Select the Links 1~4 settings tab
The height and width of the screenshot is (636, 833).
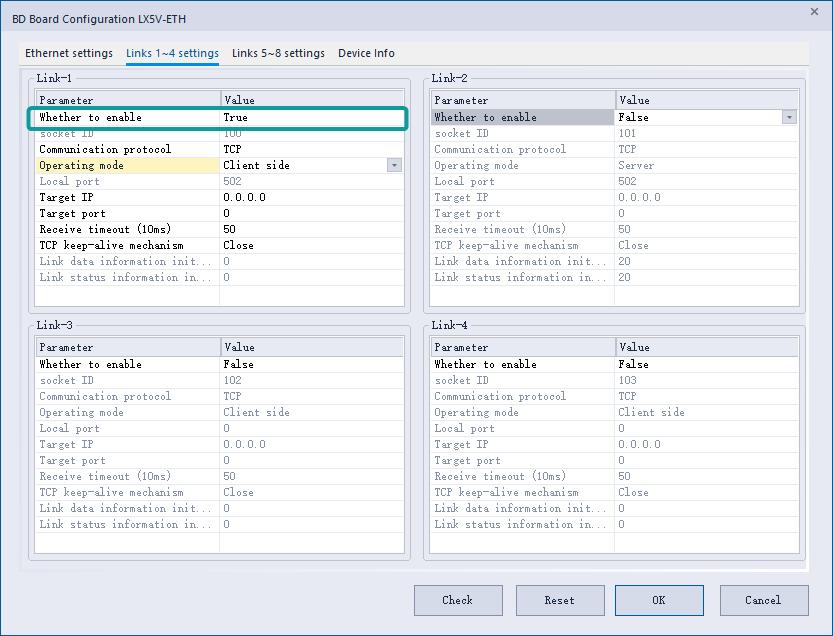pyautogui.click(x=172, y=53)
